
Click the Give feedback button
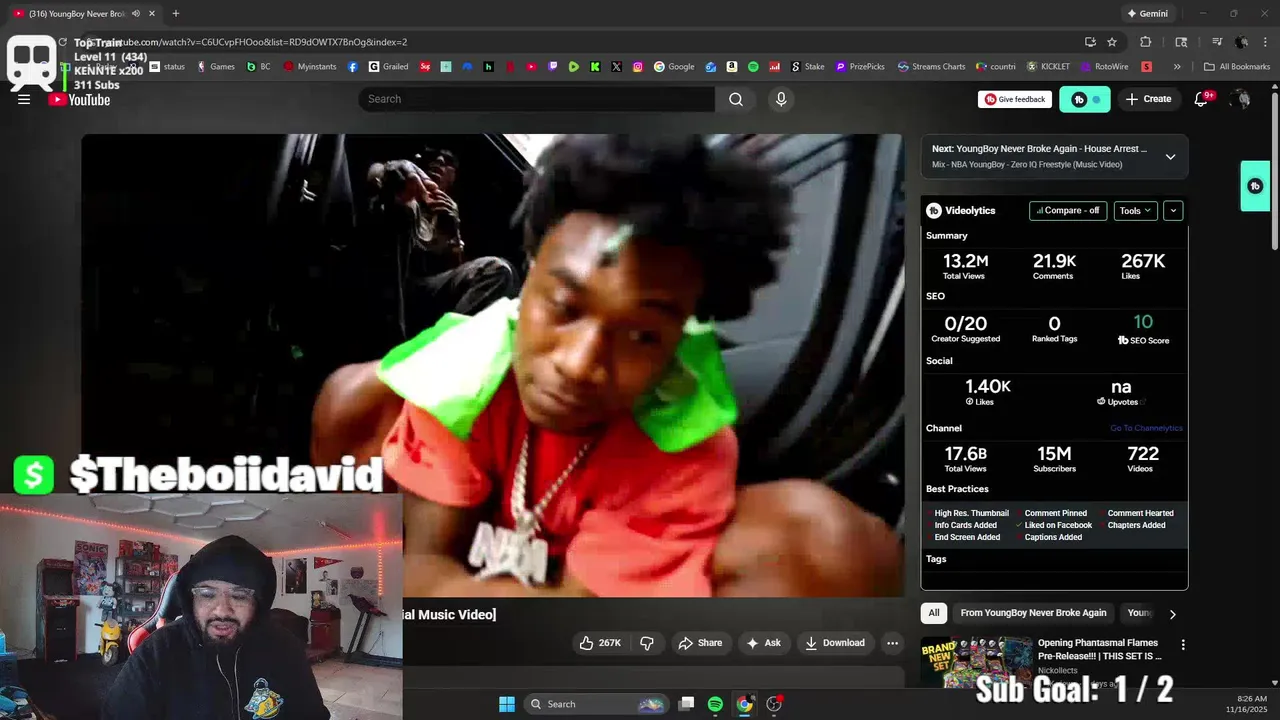[1014, 99]
